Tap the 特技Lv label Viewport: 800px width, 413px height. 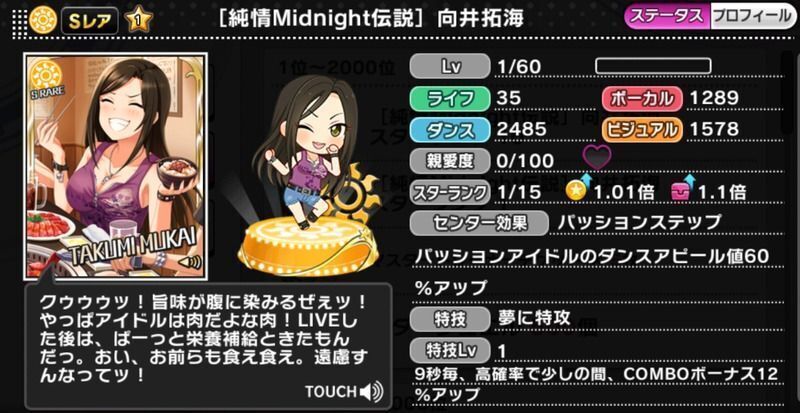coord(450,350)
